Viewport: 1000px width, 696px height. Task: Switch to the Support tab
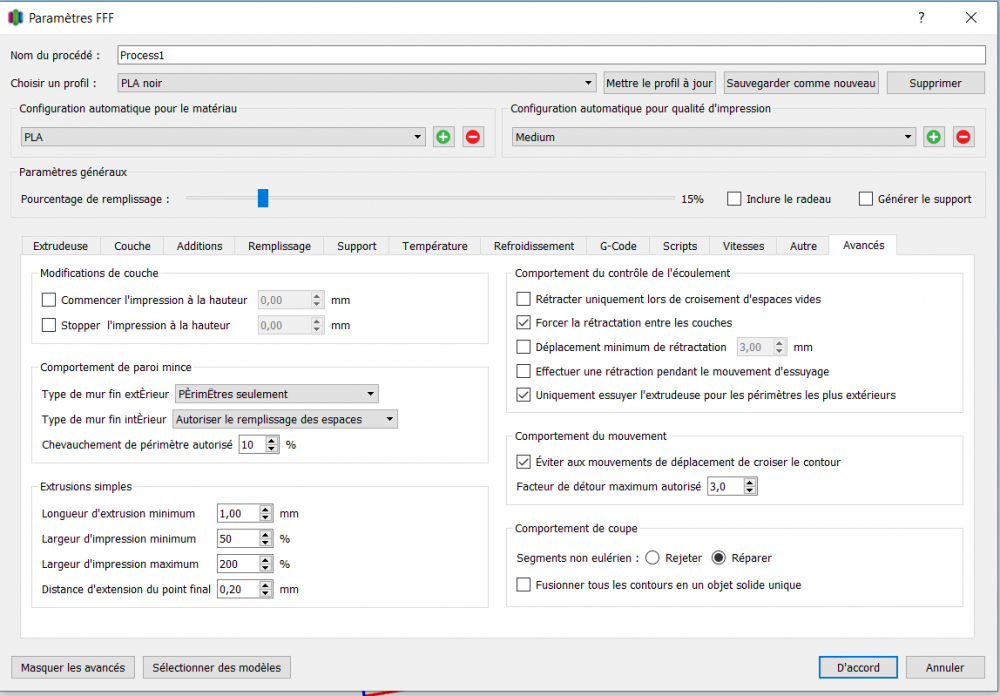point(357,246)
